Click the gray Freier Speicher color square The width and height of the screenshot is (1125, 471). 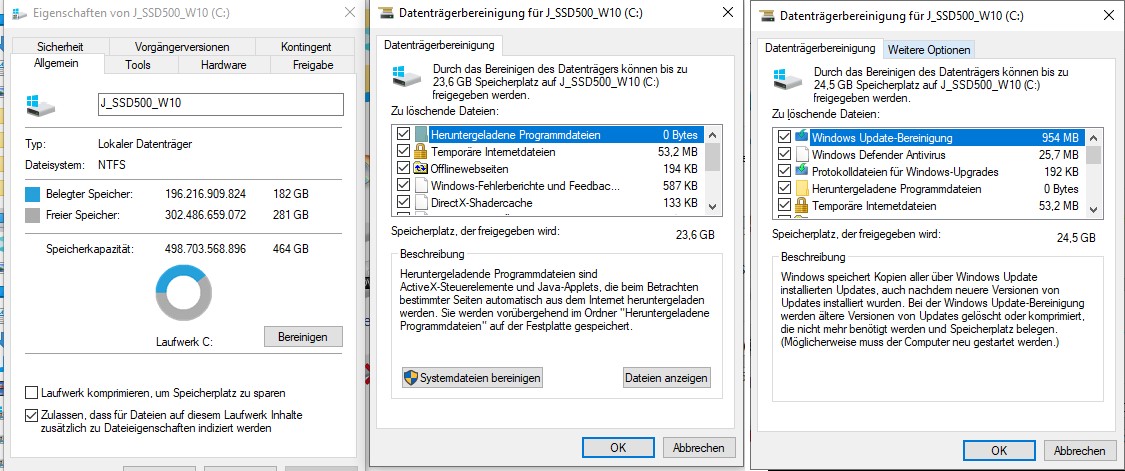point(33,215)
